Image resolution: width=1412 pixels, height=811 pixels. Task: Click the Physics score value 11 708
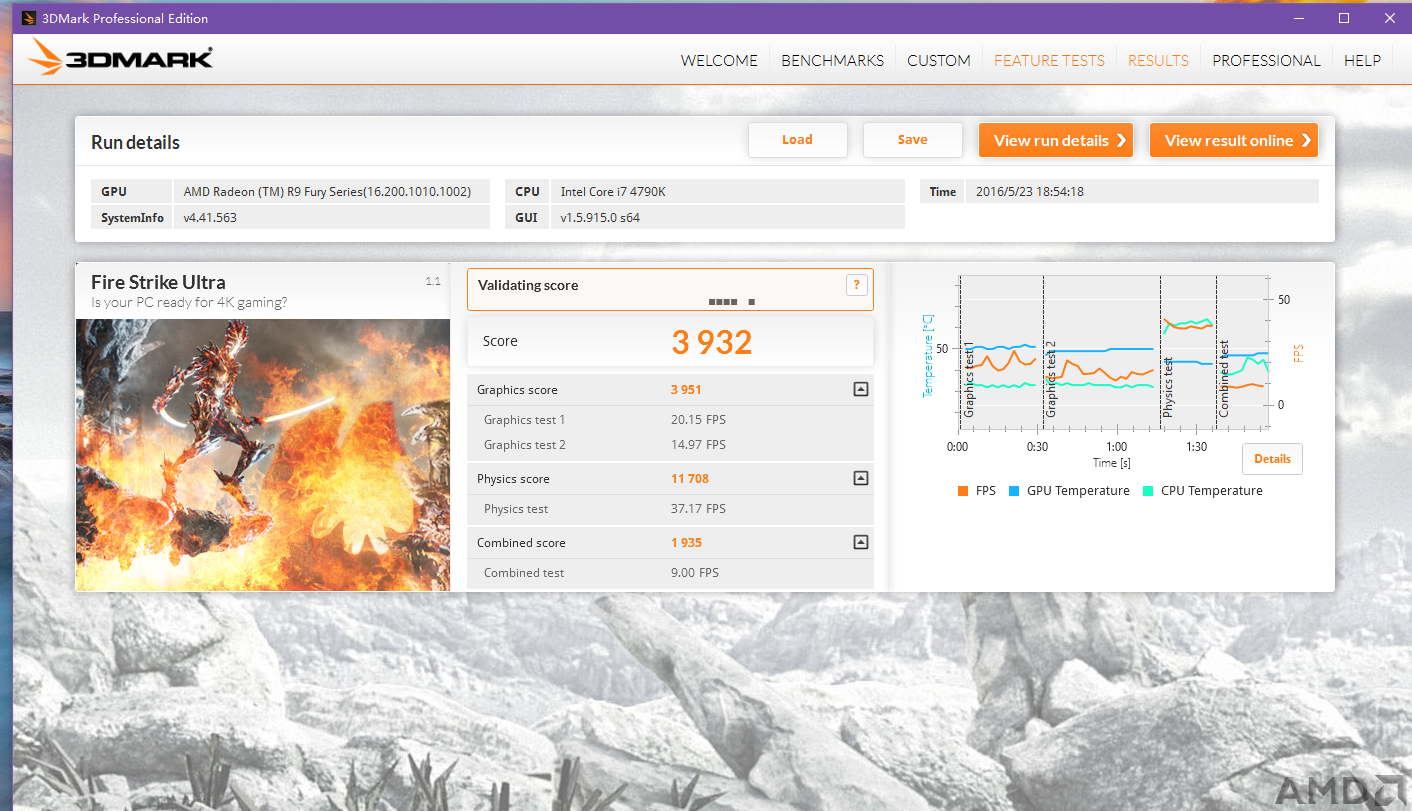point(689,479)
